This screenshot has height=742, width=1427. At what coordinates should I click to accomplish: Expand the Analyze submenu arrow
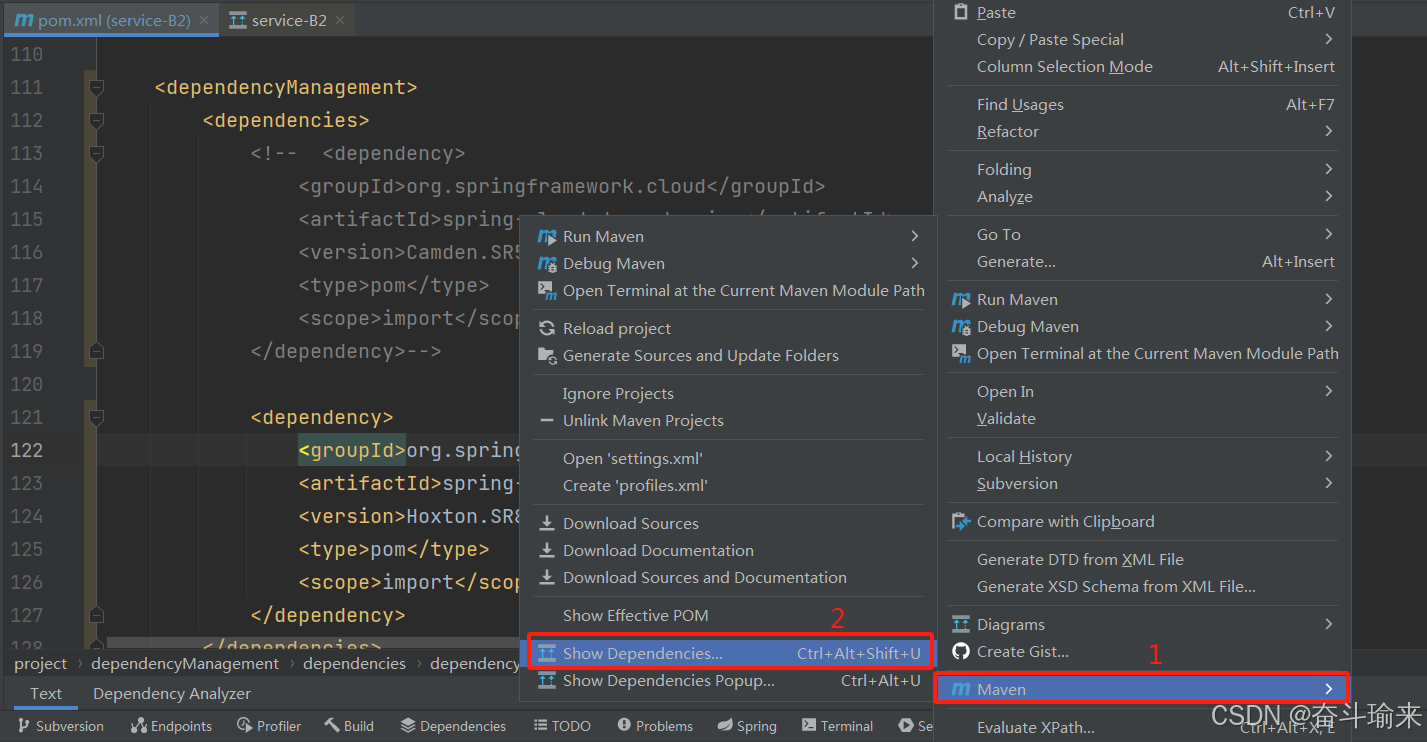(x=1329, y=197)
